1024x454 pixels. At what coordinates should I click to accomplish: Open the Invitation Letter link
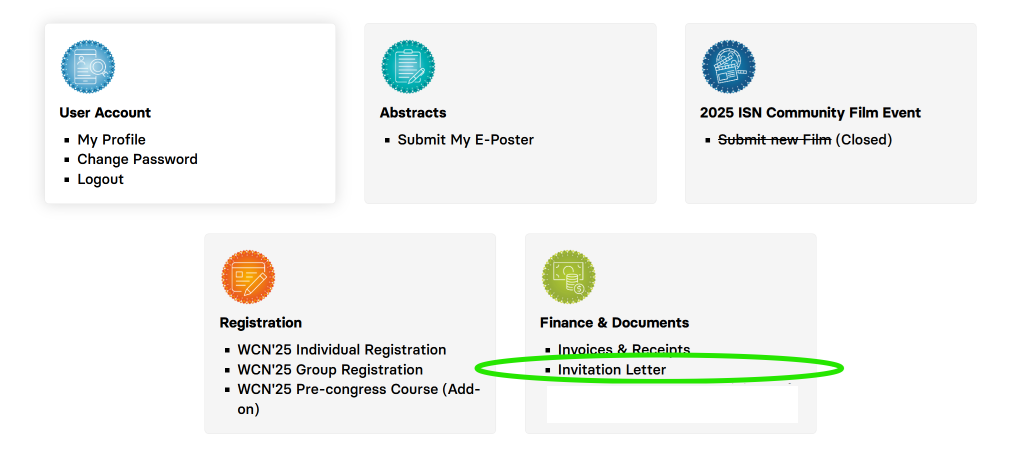coord(611,370)
